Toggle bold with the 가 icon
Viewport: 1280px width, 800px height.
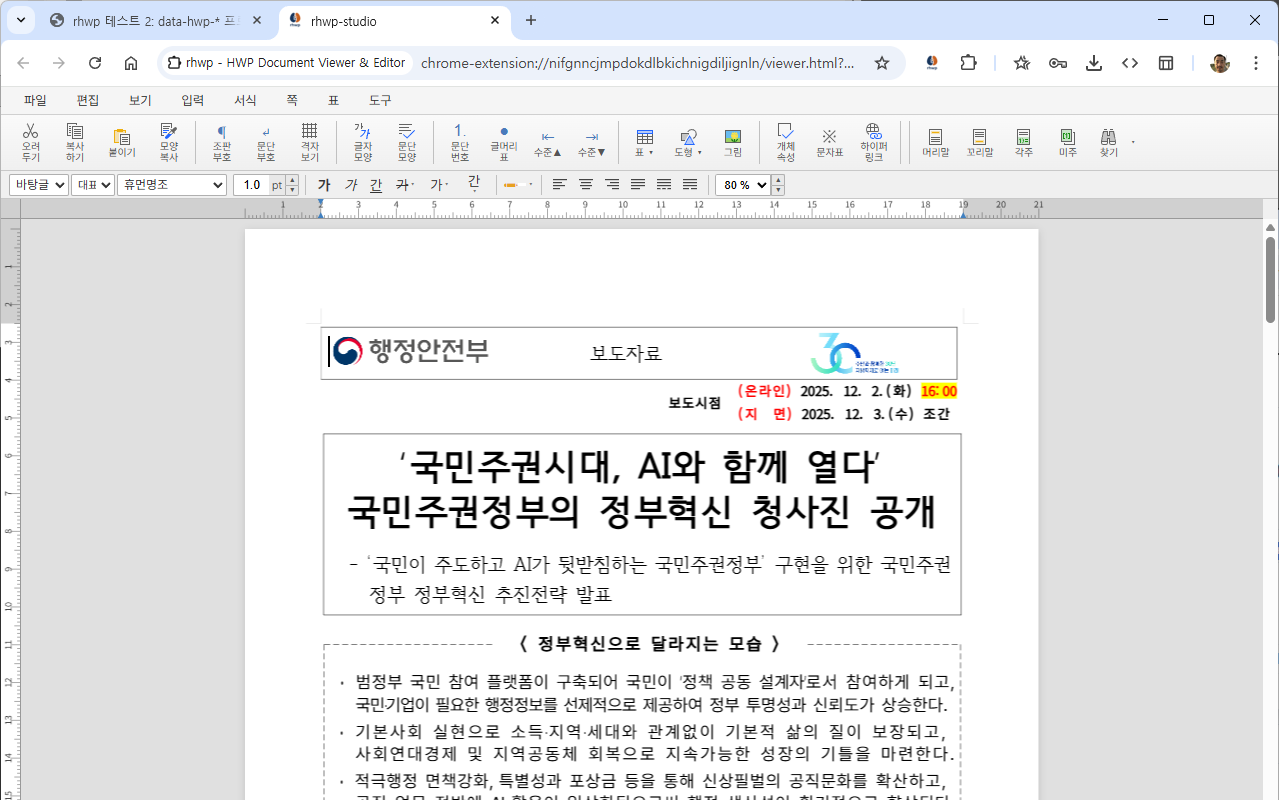pos(323,184)
